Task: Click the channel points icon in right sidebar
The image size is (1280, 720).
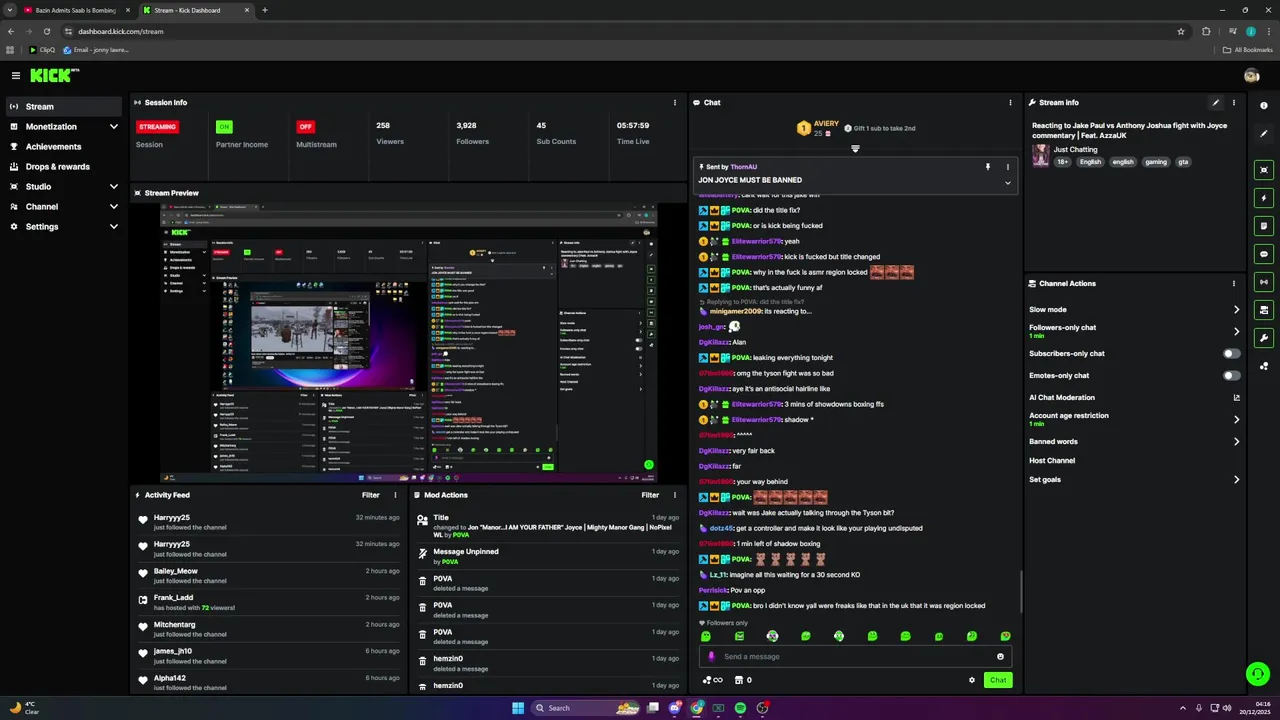Action: point(1264,366)
